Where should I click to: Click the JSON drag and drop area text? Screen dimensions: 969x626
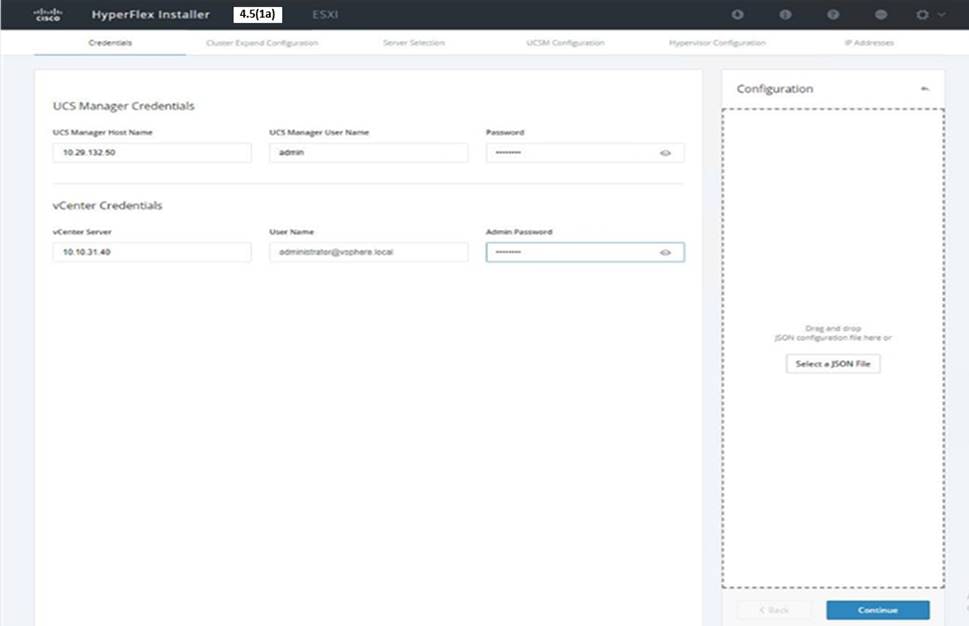click(833, 333)
